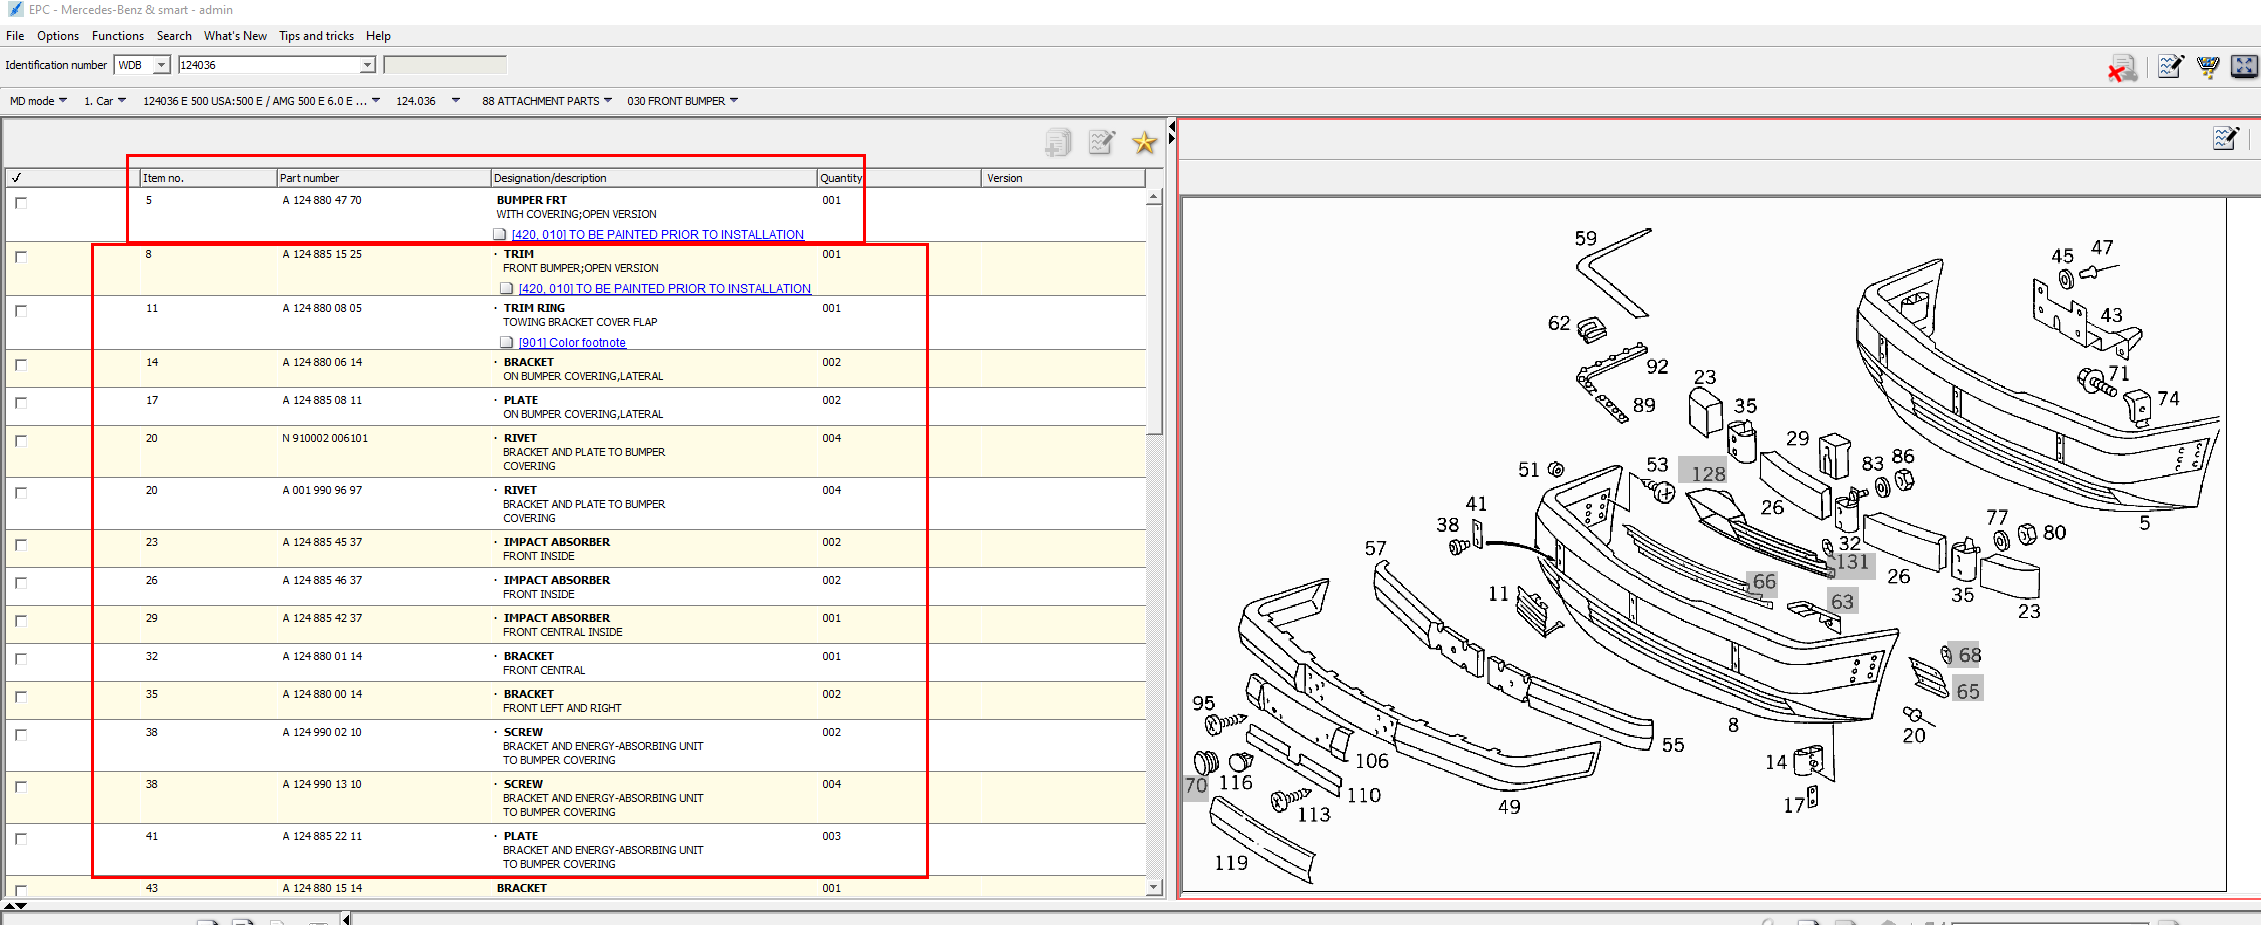Click the notes icon above the bumper diagram
The width and height of the screenshot is (2261, 925).
(x=2225, y=138)
